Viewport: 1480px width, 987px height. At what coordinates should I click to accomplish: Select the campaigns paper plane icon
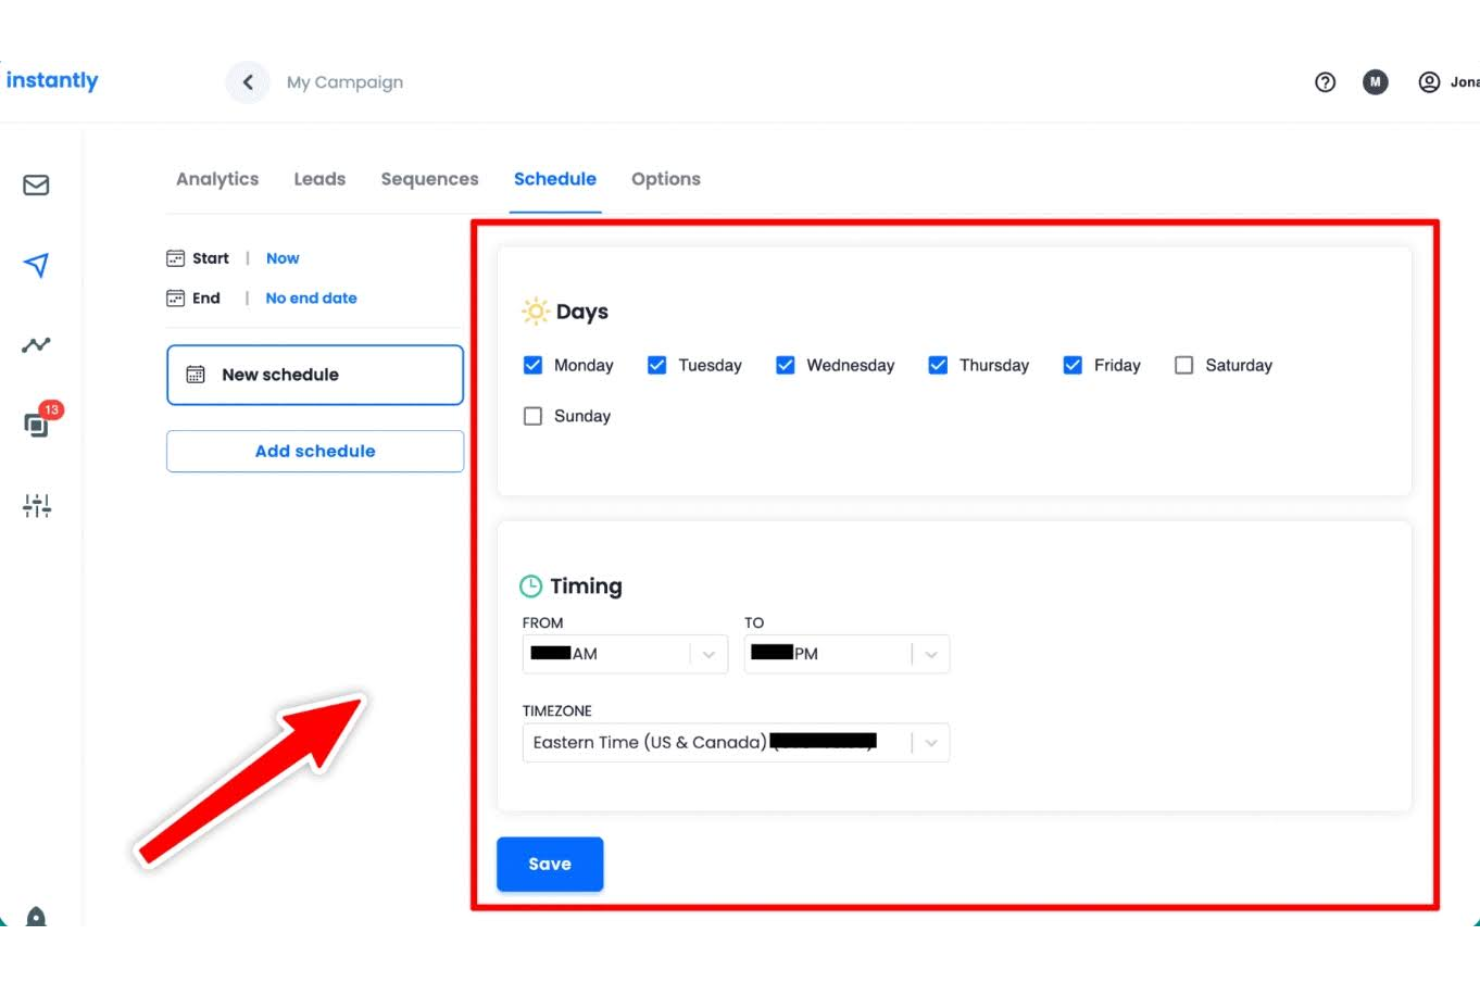coord(35,265)
